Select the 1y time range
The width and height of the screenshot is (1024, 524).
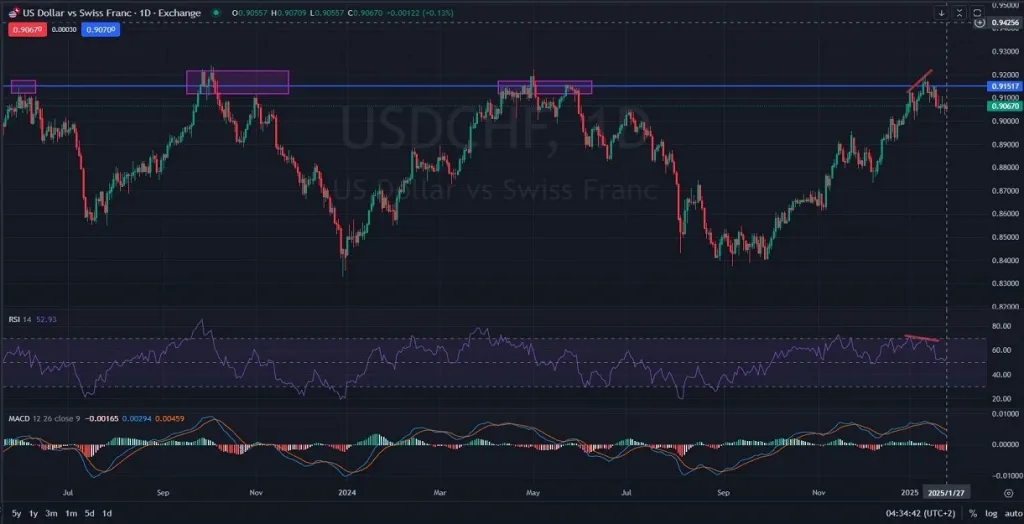34,513
